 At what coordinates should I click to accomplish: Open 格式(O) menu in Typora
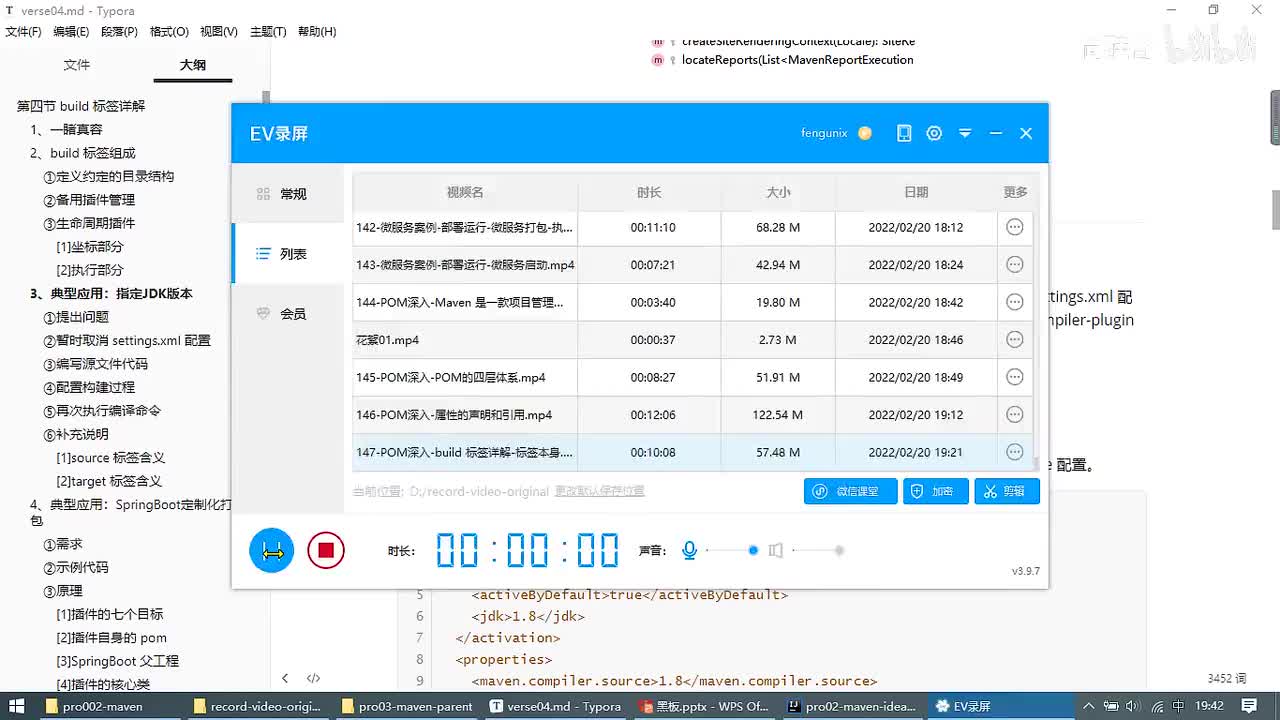169,32
